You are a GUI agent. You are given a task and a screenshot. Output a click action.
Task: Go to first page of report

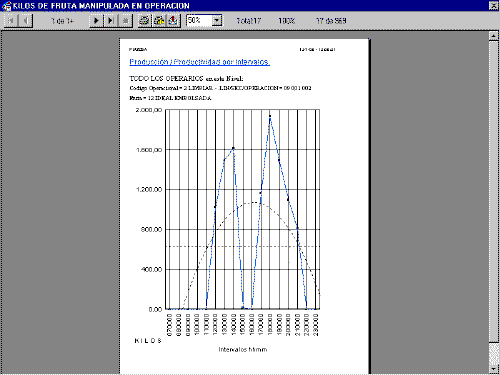click(11, 21)
